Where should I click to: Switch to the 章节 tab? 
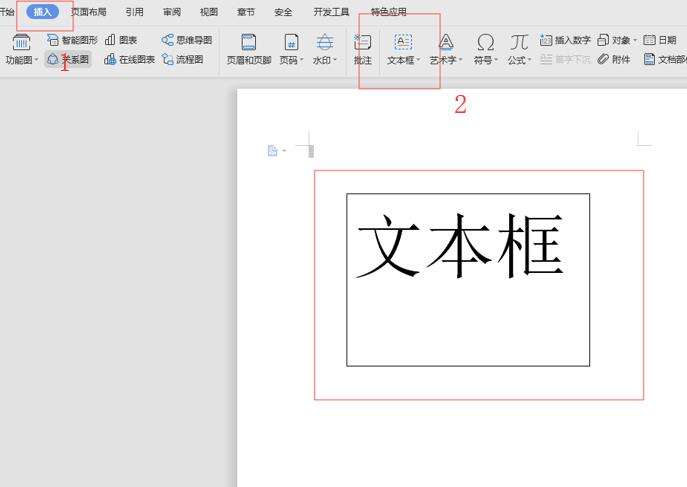tap(246, 12)
